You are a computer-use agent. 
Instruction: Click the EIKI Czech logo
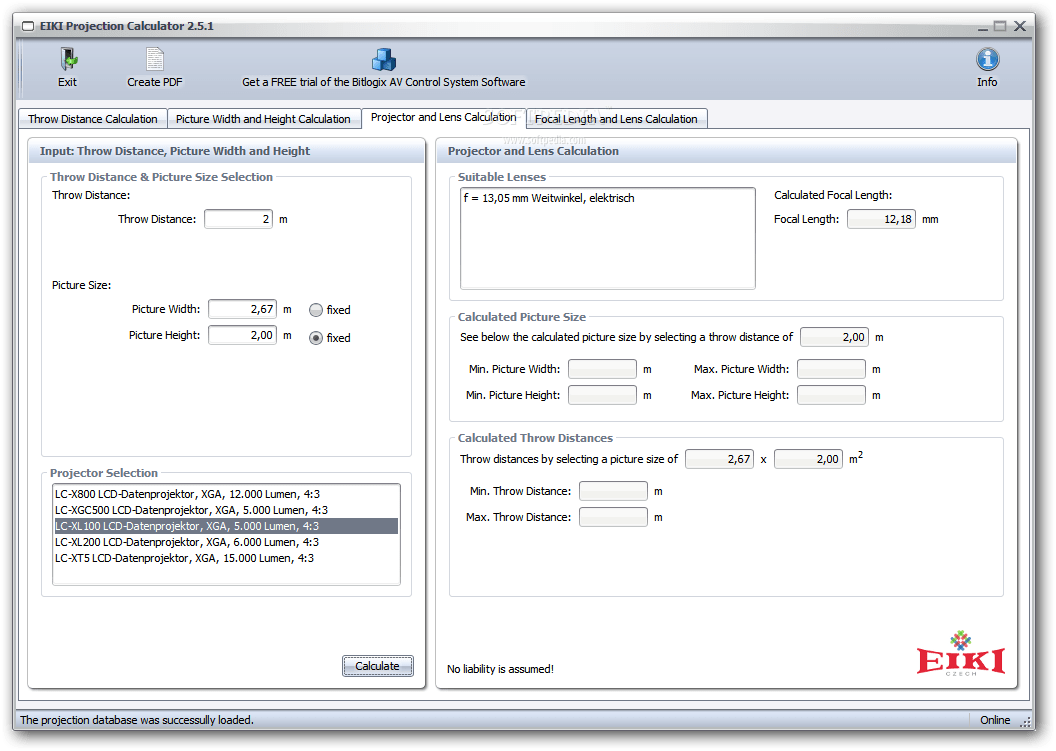959,661
